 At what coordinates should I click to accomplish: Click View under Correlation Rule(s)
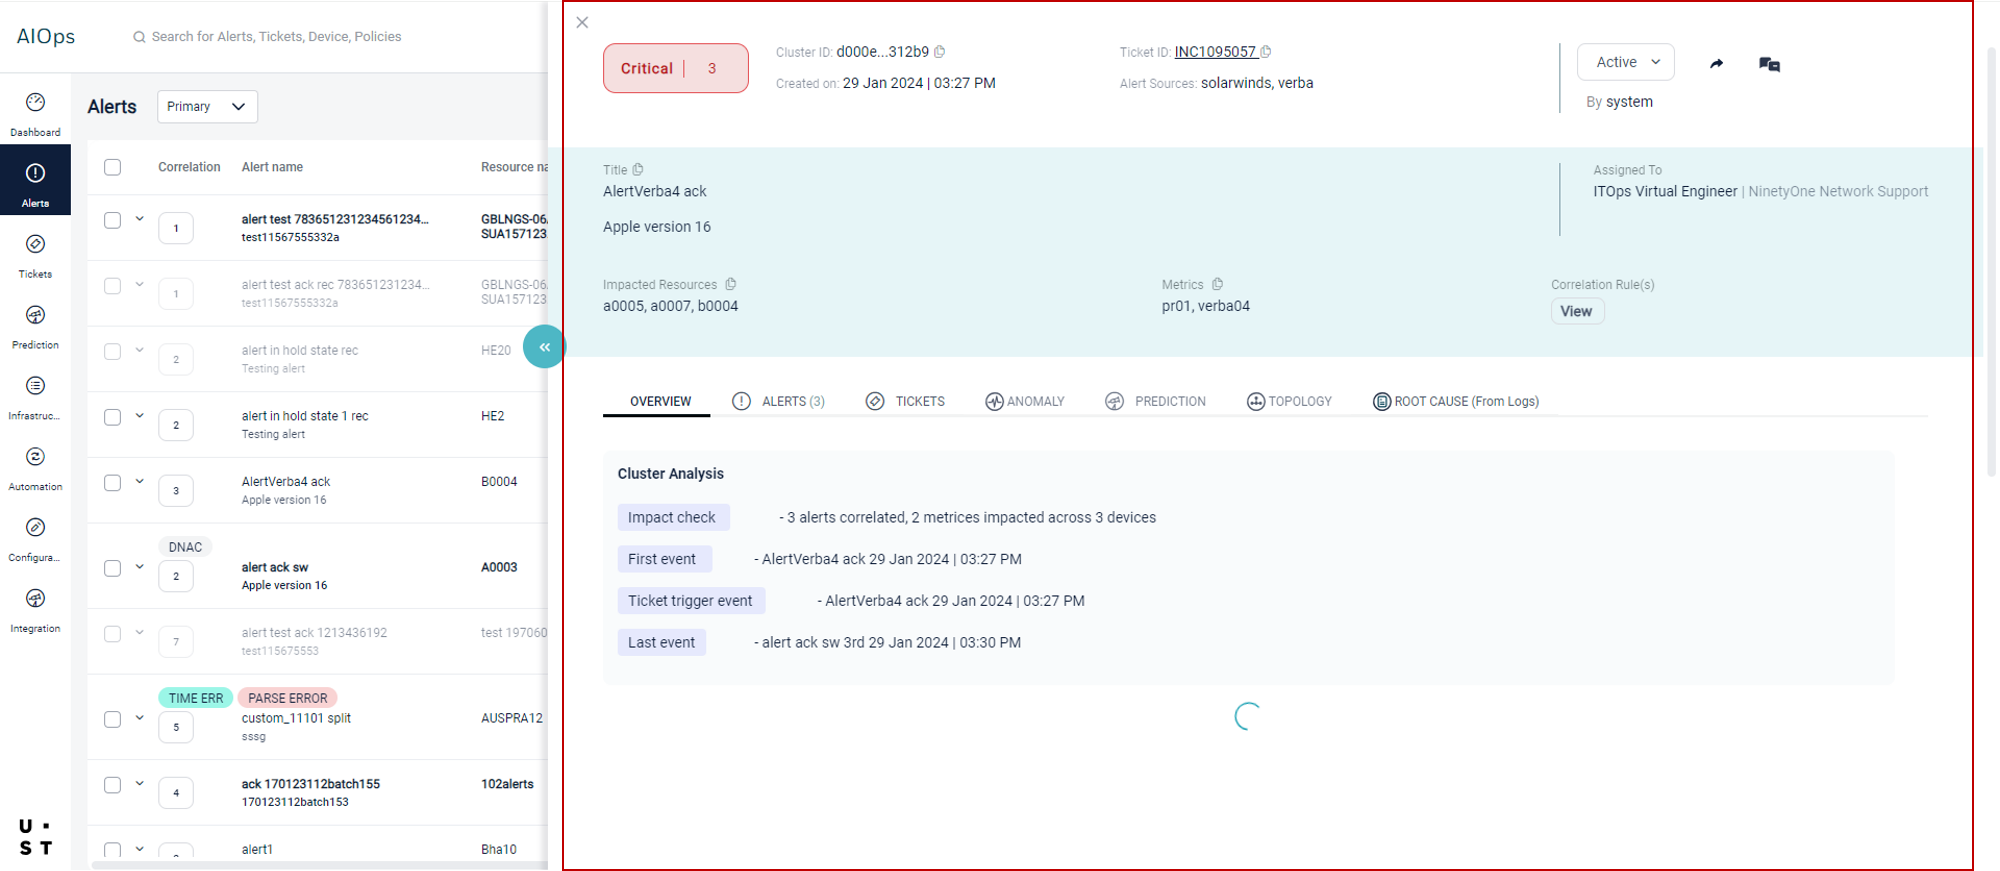[x=1576, y=312]
